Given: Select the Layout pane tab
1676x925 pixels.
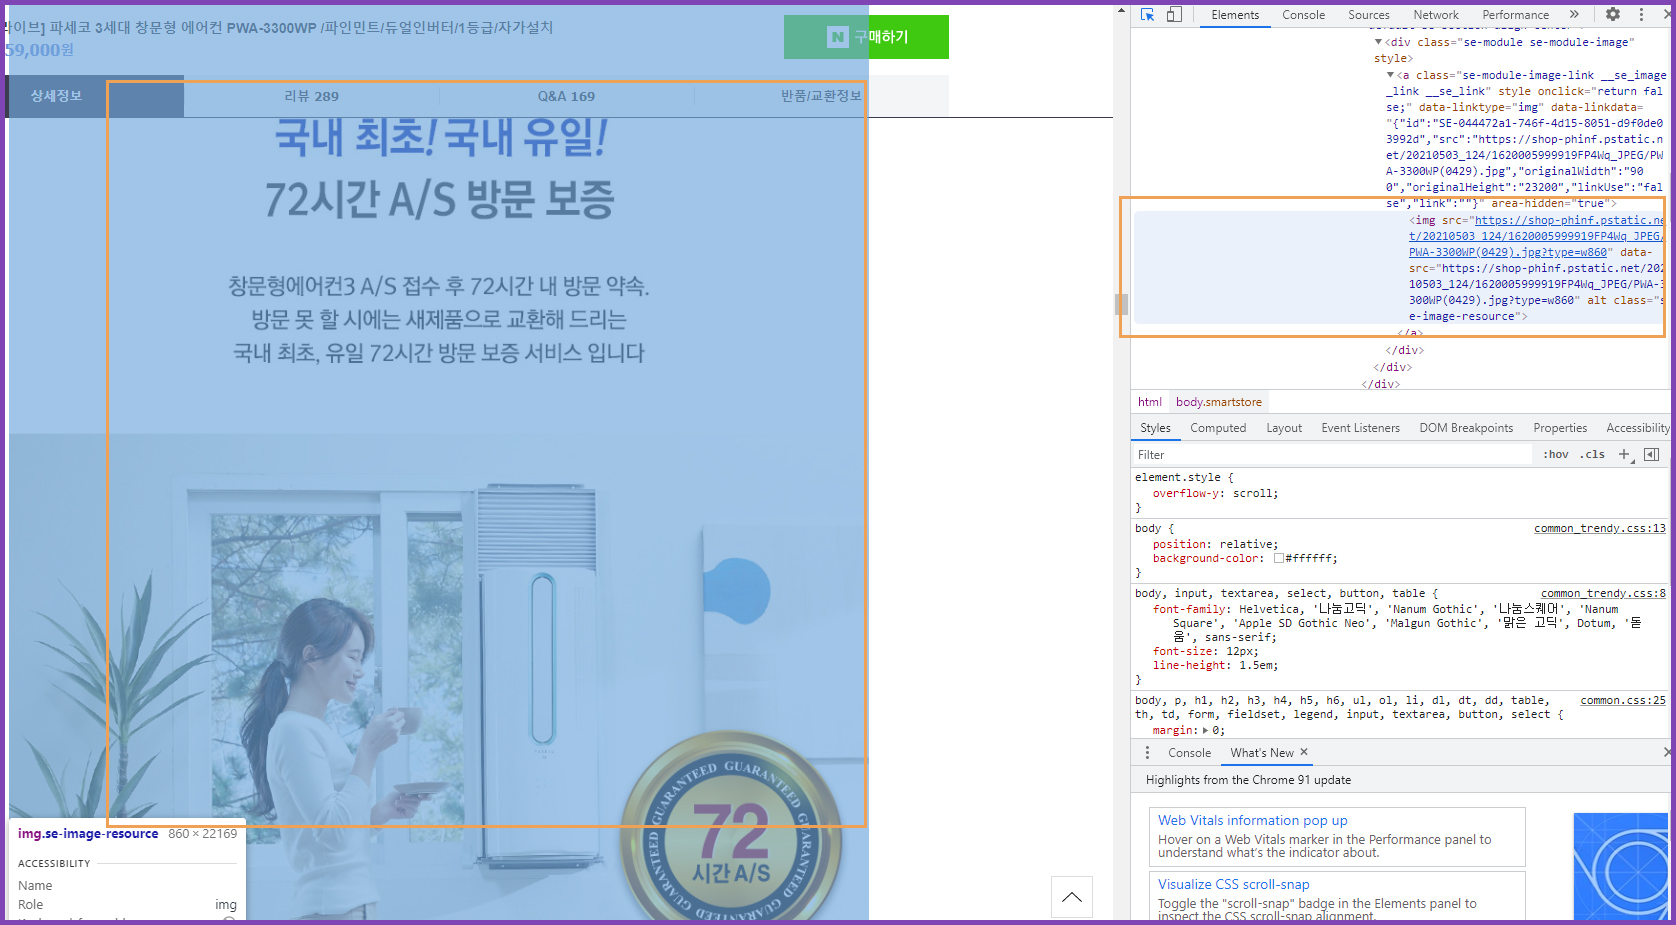Looking at the screenshot, I should (x=1284, y=428).
